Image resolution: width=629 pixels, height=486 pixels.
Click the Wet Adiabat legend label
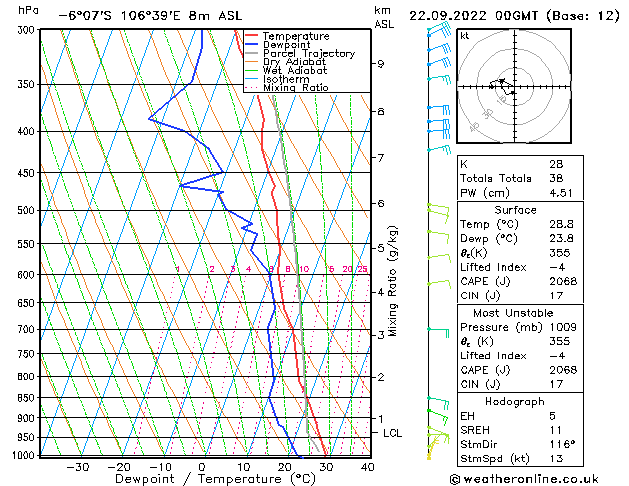click(x=295, y=70)
